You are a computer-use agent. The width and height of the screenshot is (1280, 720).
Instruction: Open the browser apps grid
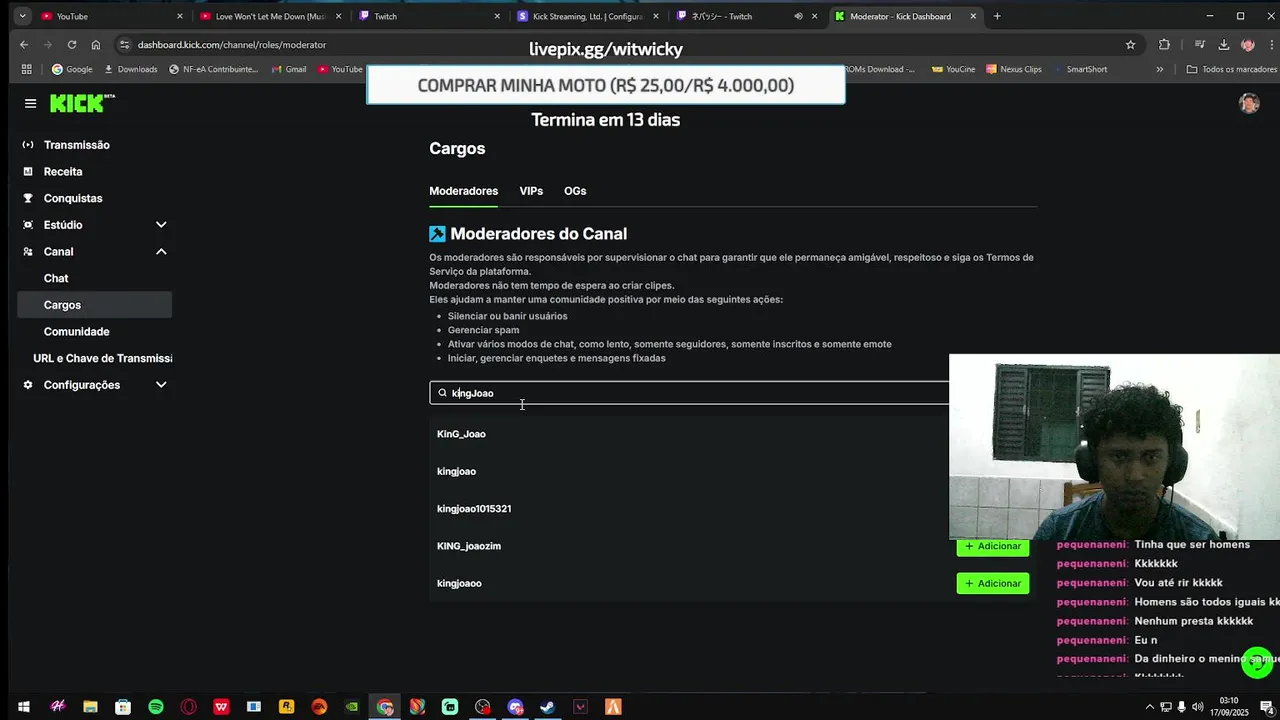coord(26,69)
